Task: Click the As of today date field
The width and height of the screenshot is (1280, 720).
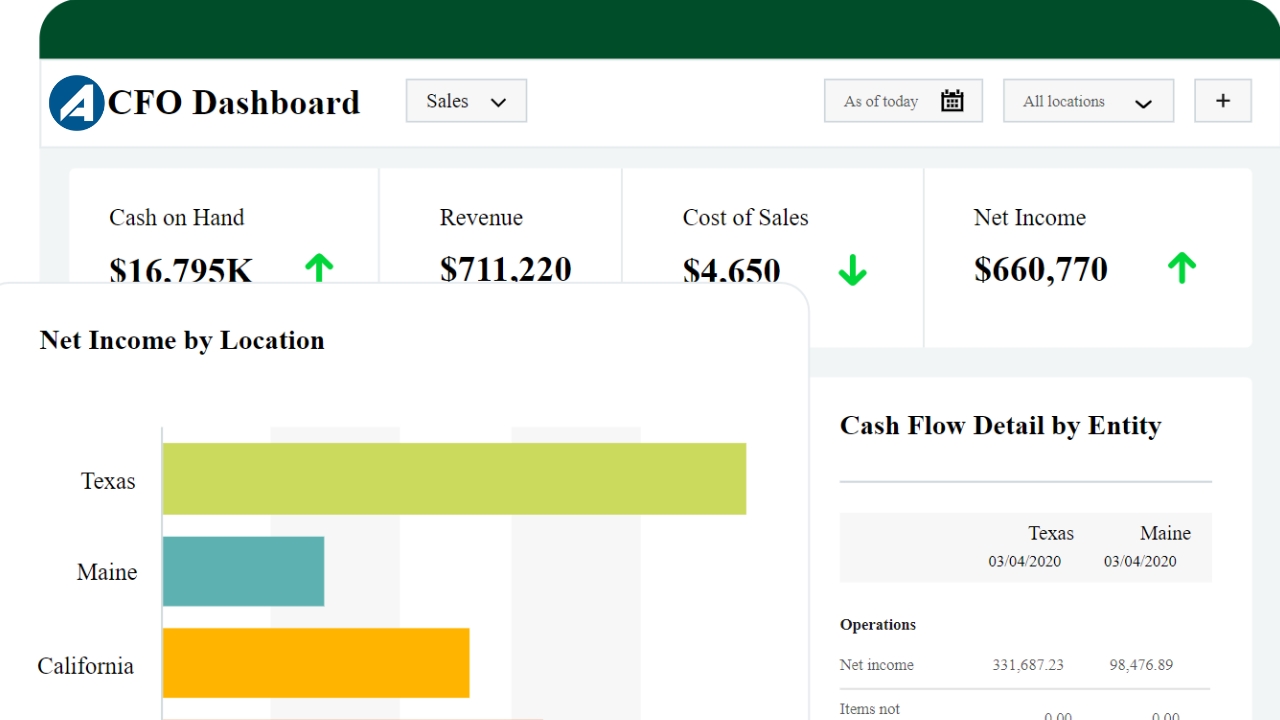Action: (903, 101)
